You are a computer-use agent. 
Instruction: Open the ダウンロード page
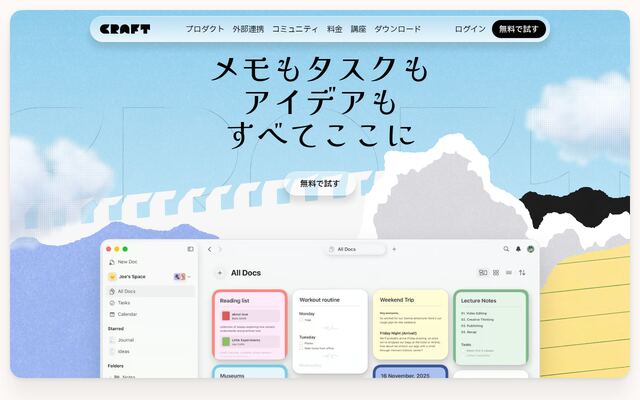[398, 29]
